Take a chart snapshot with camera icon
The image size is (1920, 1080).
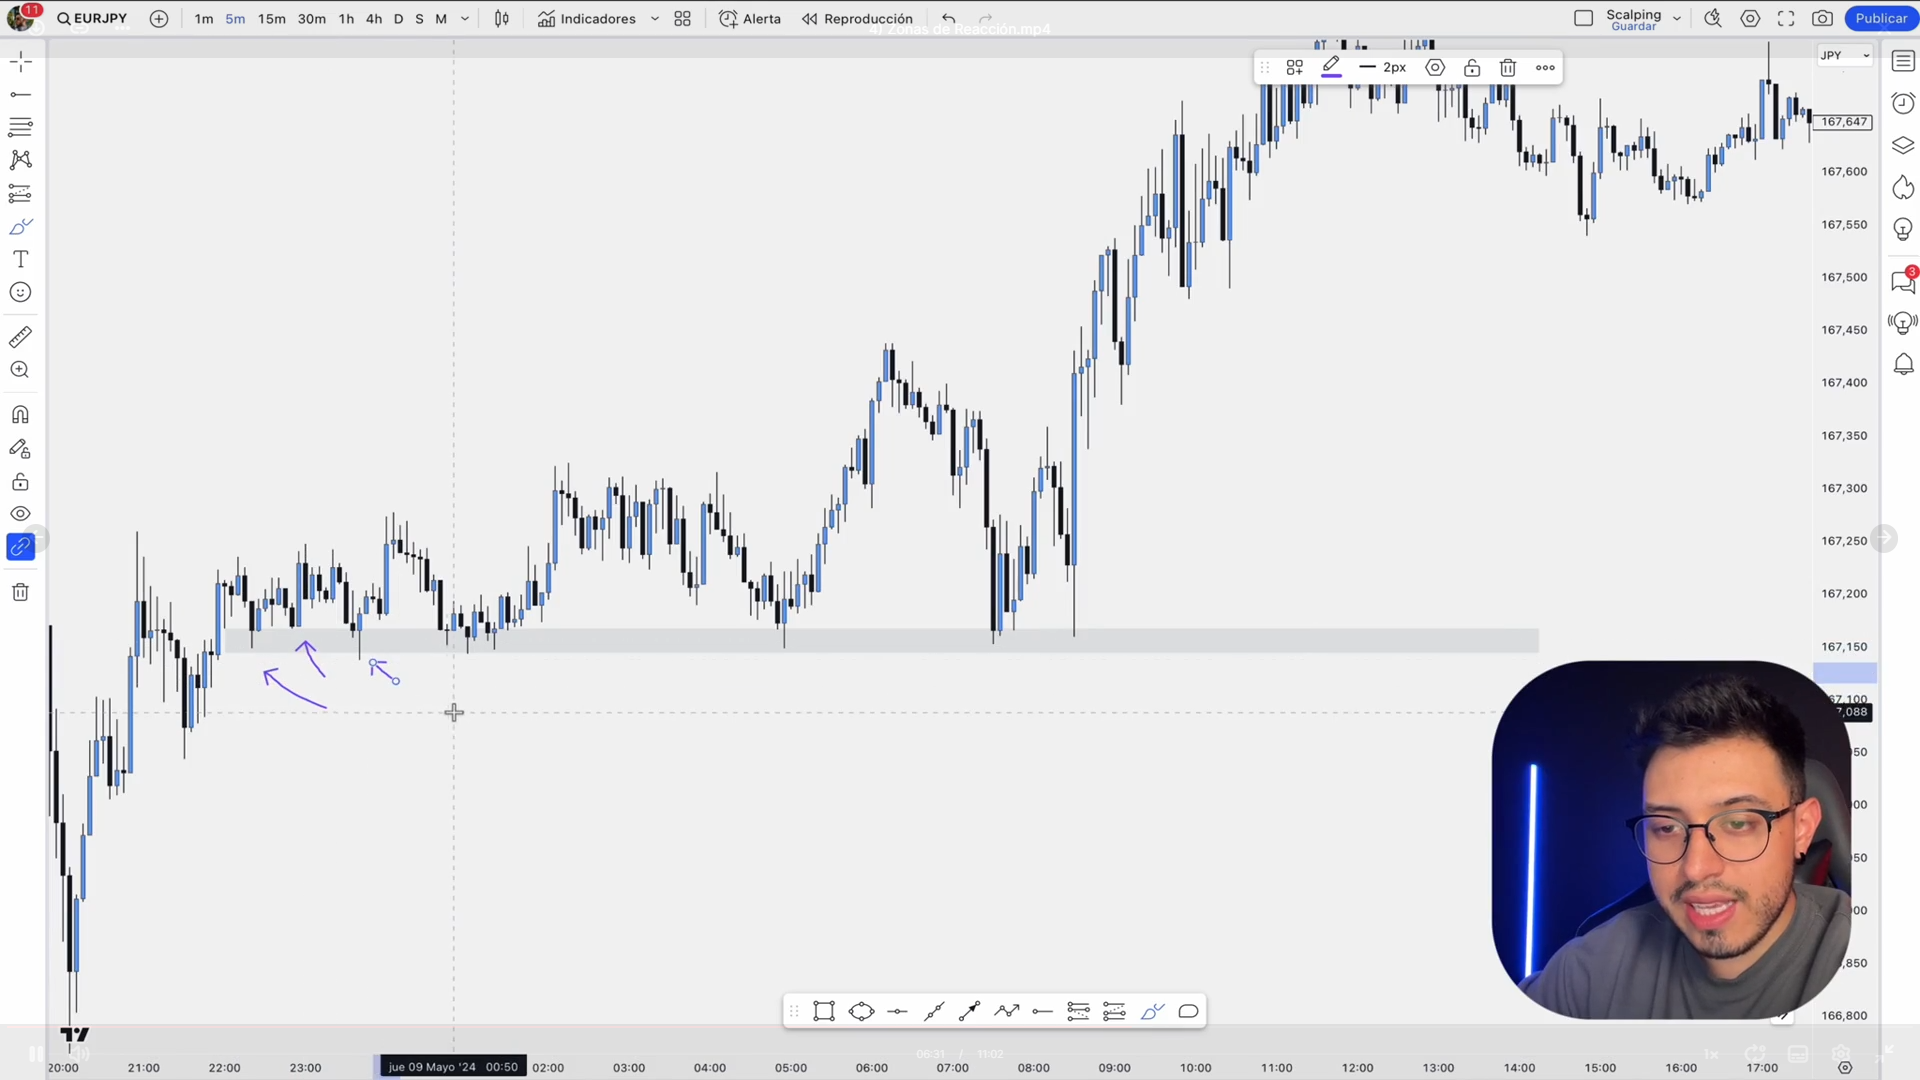coord(1823,18)
